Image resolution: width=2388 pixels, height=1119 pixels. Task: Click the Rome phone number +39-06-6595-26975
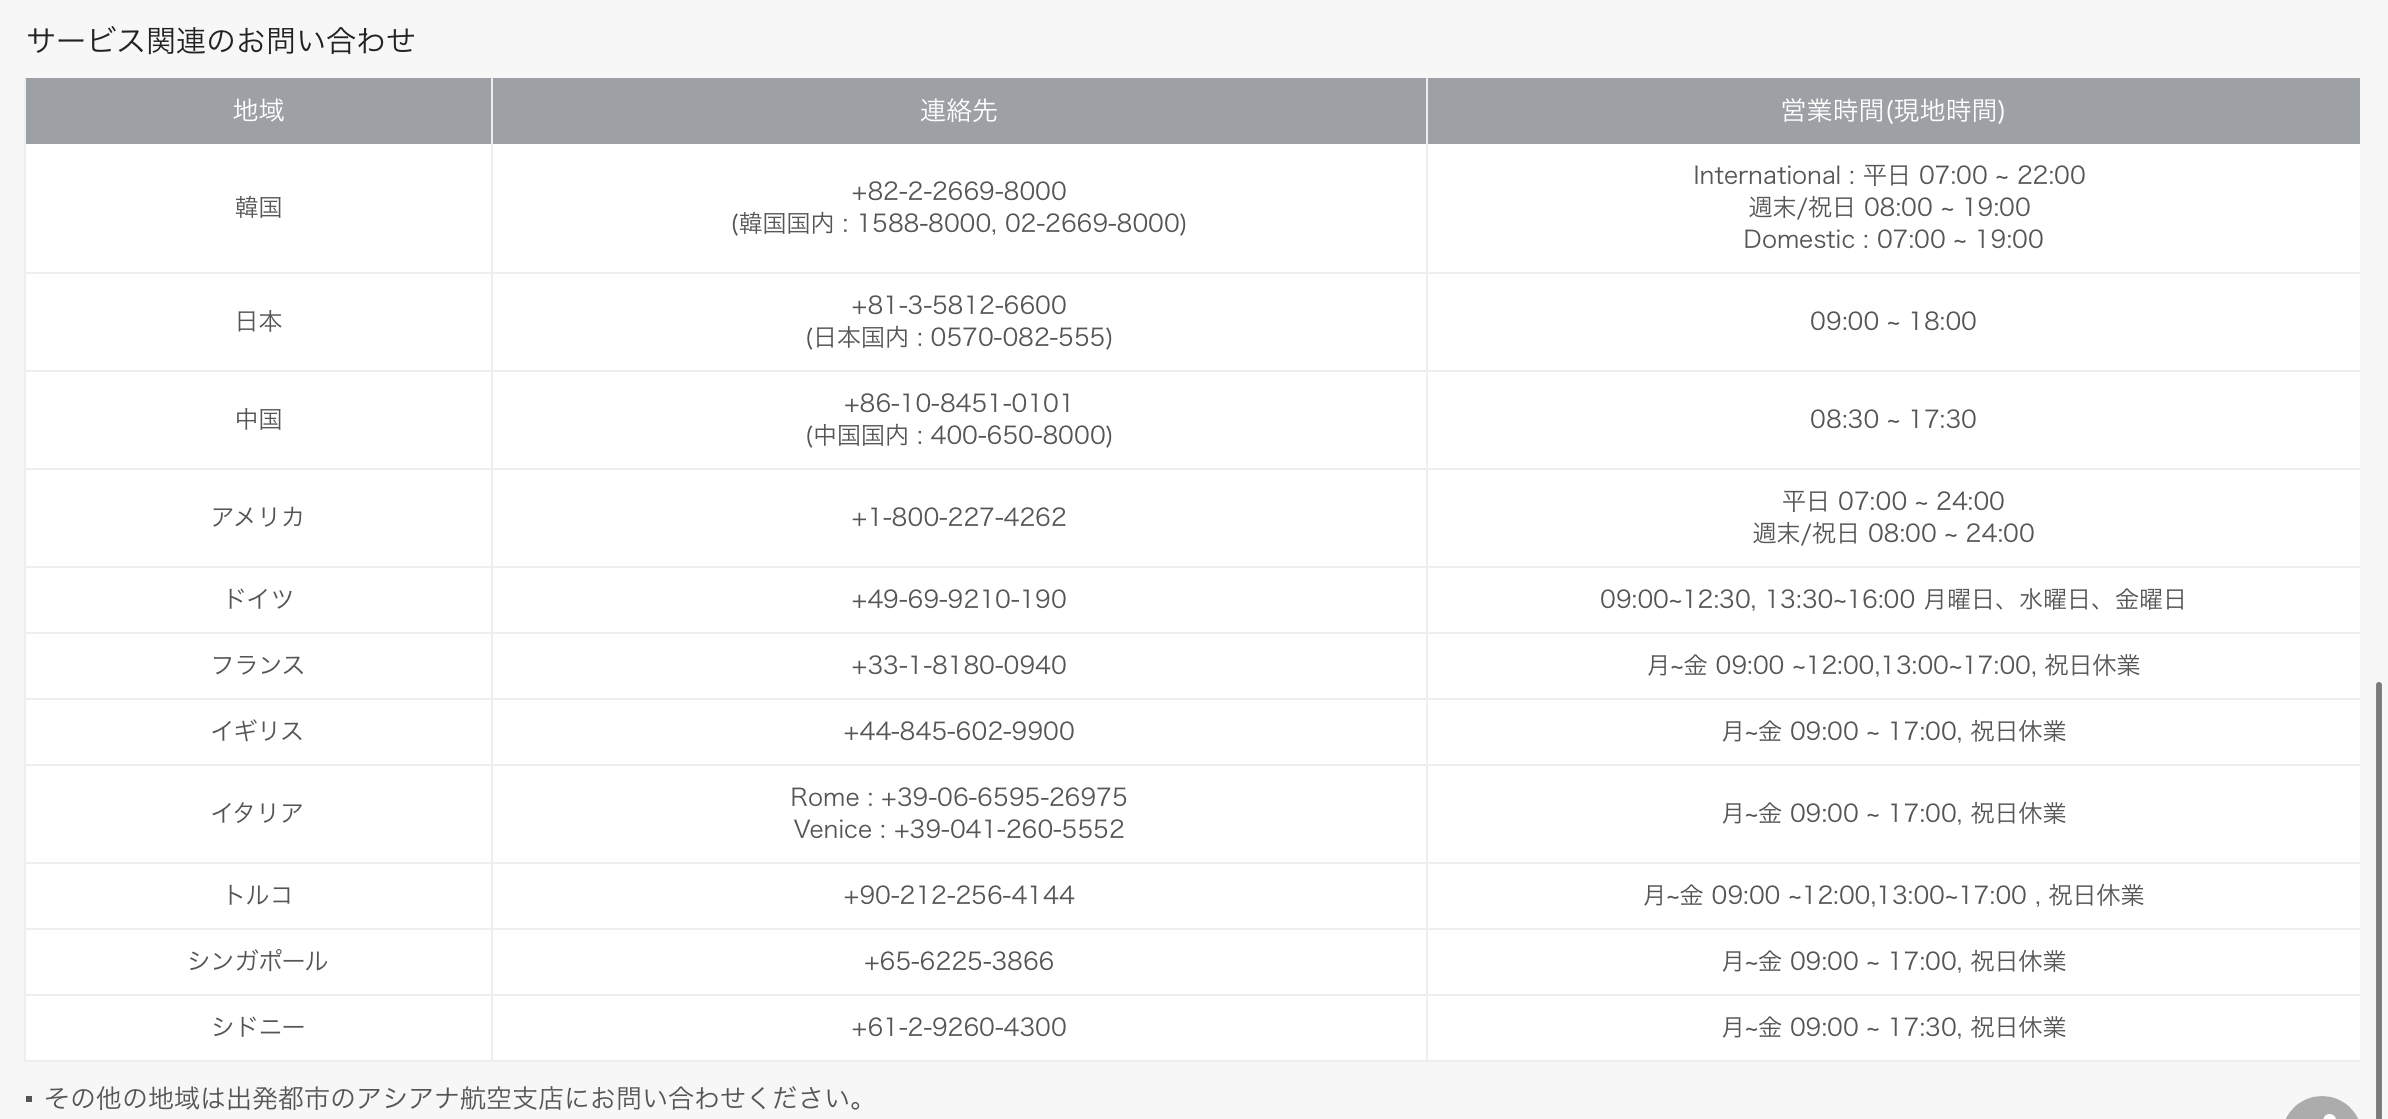point(1003,797)
